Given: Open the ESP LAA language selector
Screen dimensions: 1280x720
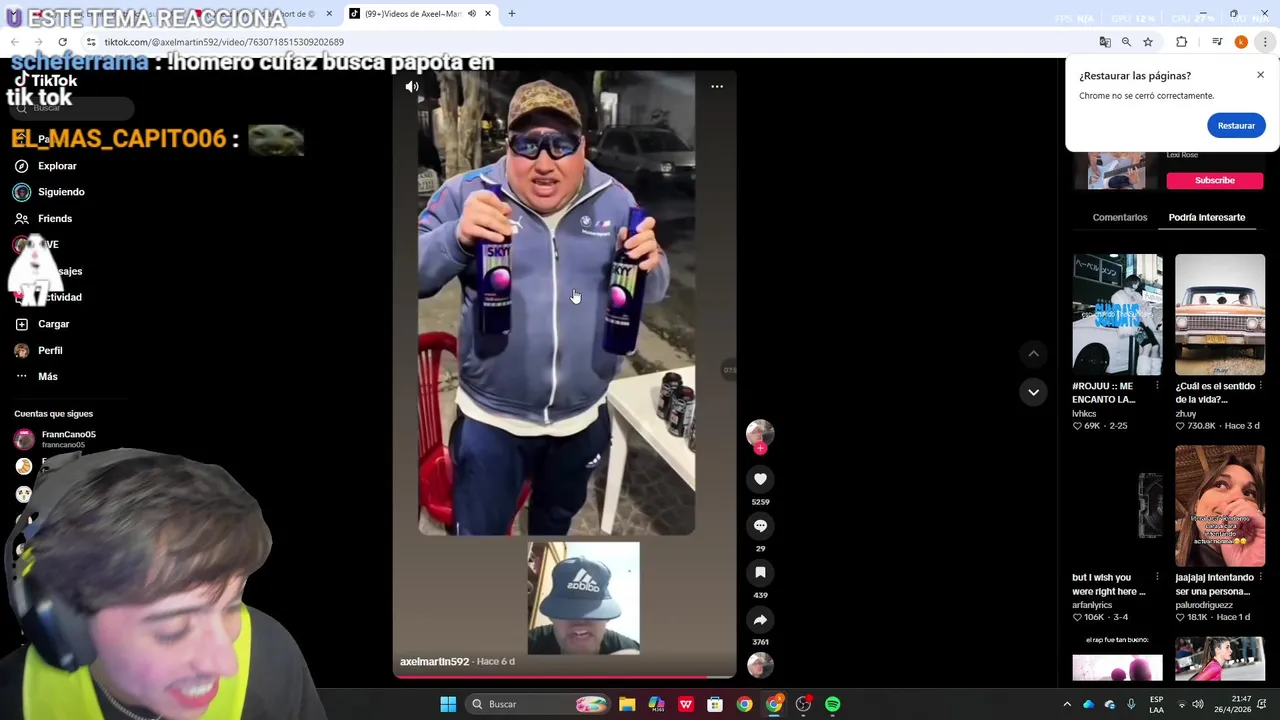Looking at the screenshot, I should tap(1156, 704).
